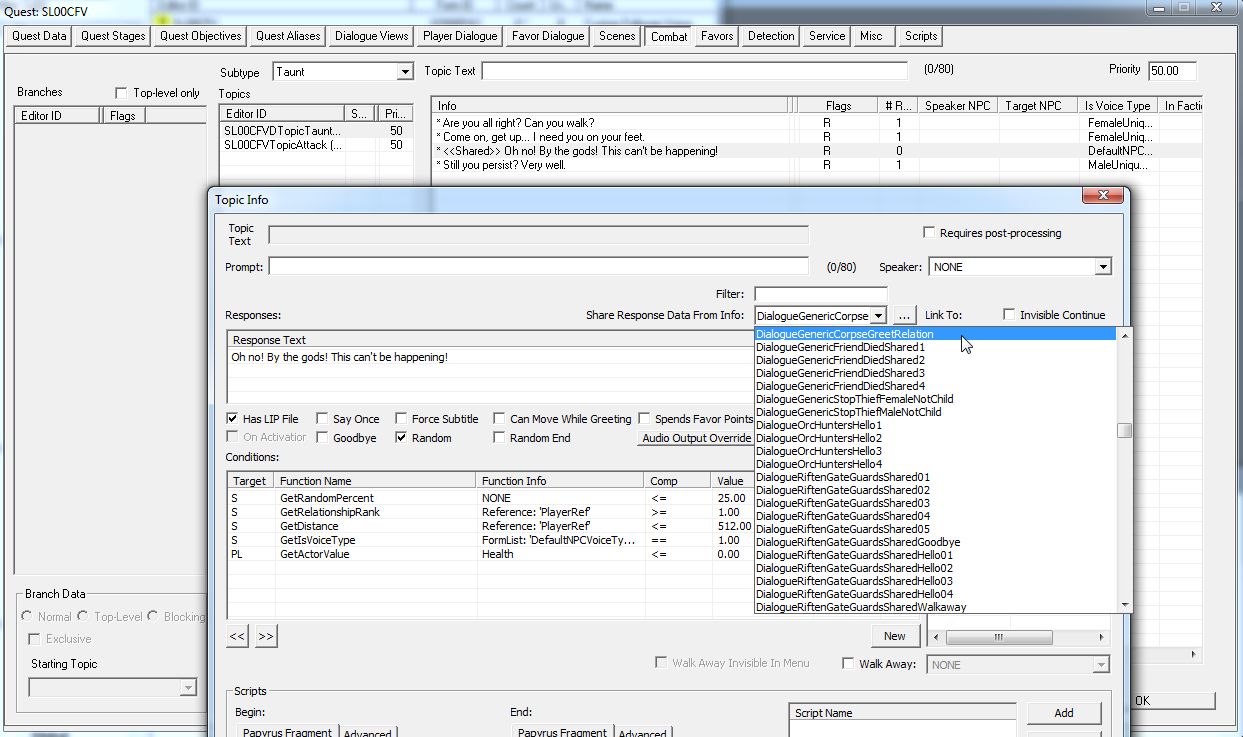
Task: Uncheck Has LIP File checkbox
Action: tap(233, 419)
